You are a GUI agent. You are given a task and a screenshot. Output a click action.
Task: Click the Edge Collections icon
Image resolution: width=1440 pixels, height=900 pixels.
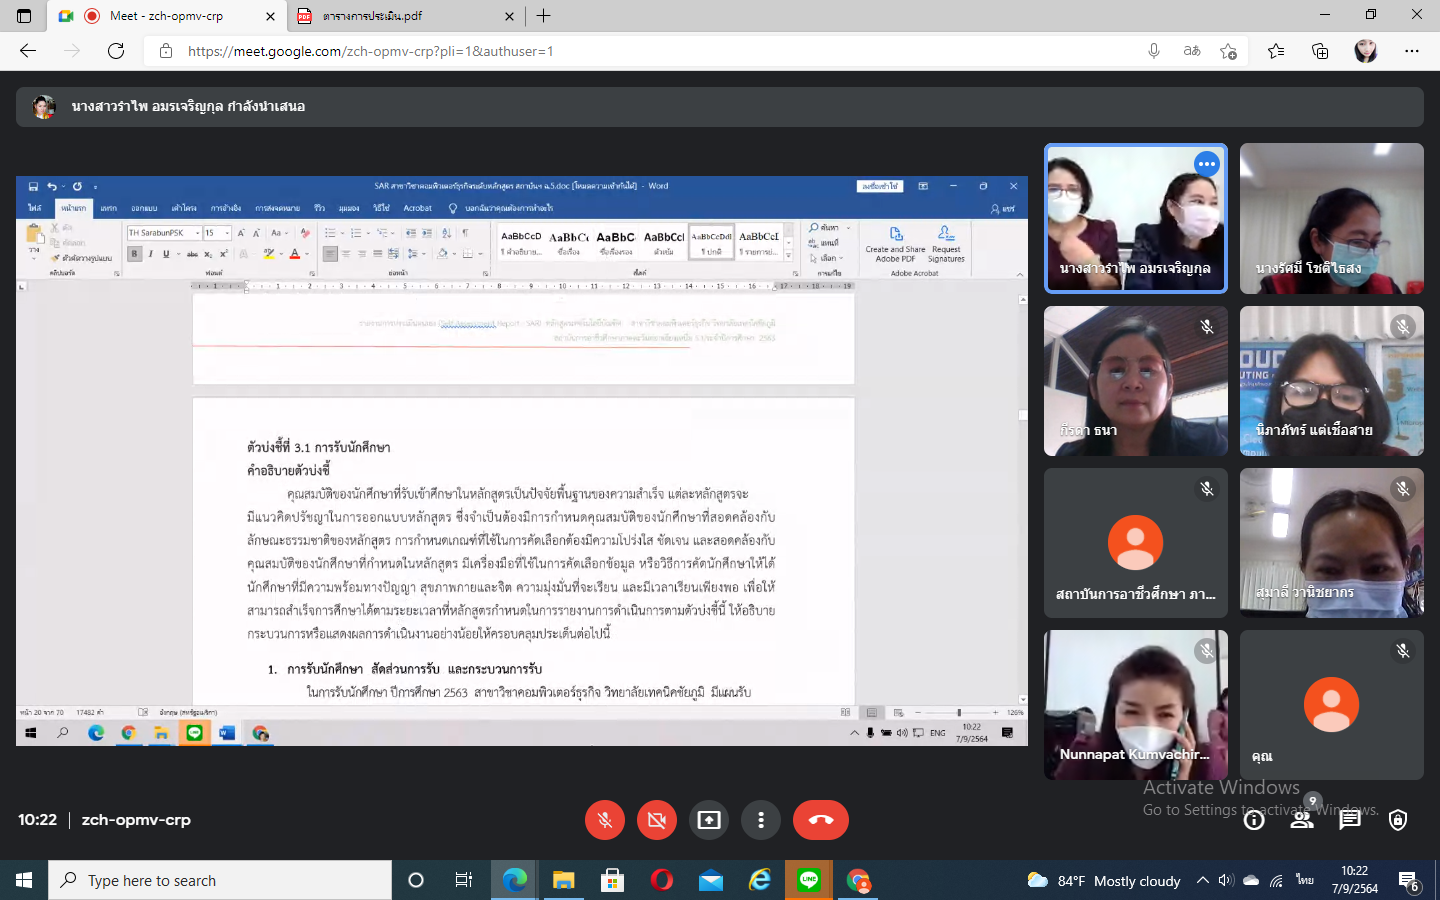coord(1320,51)
